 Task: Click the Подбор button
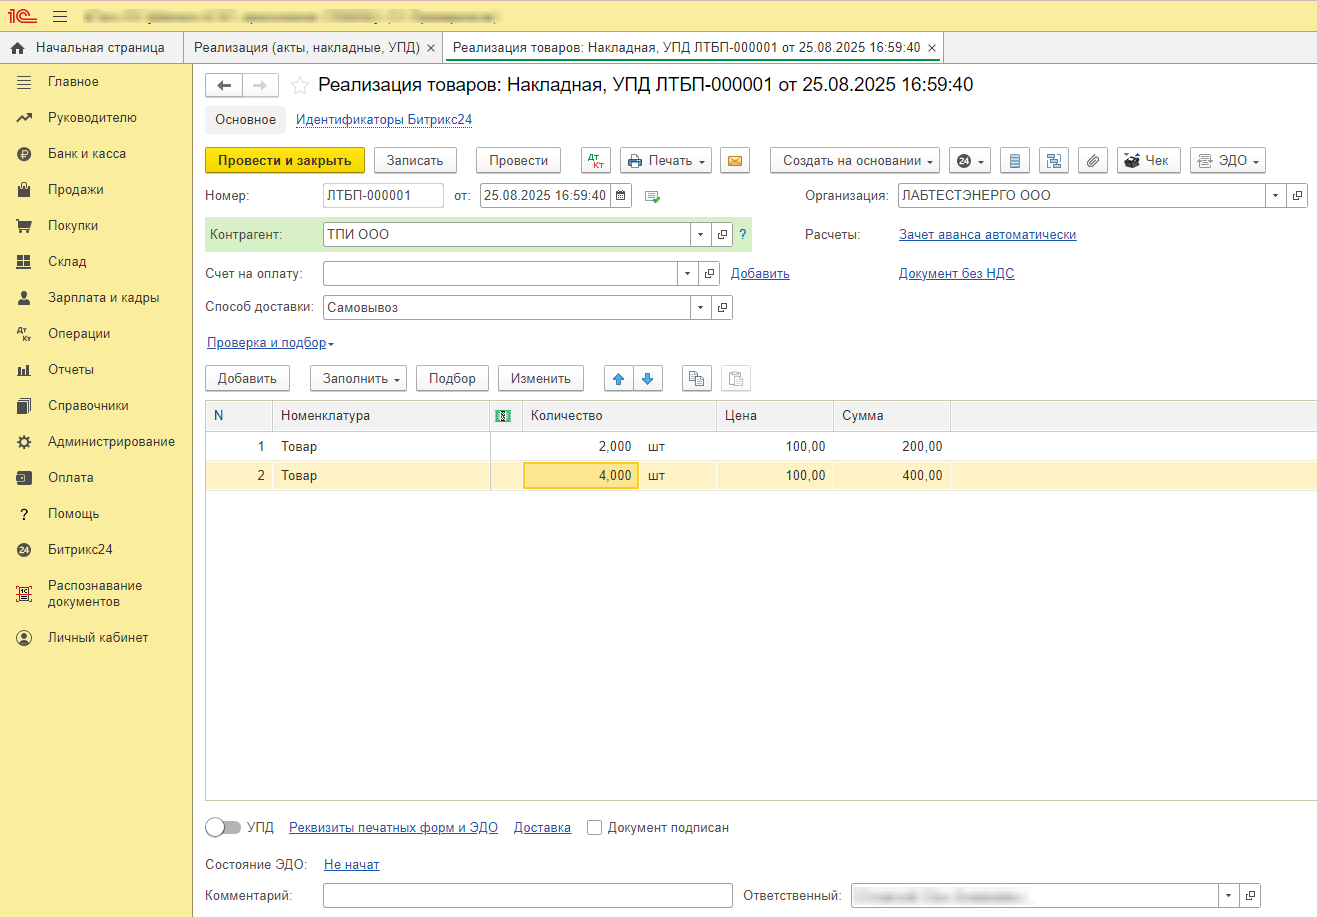click(452, 379)
